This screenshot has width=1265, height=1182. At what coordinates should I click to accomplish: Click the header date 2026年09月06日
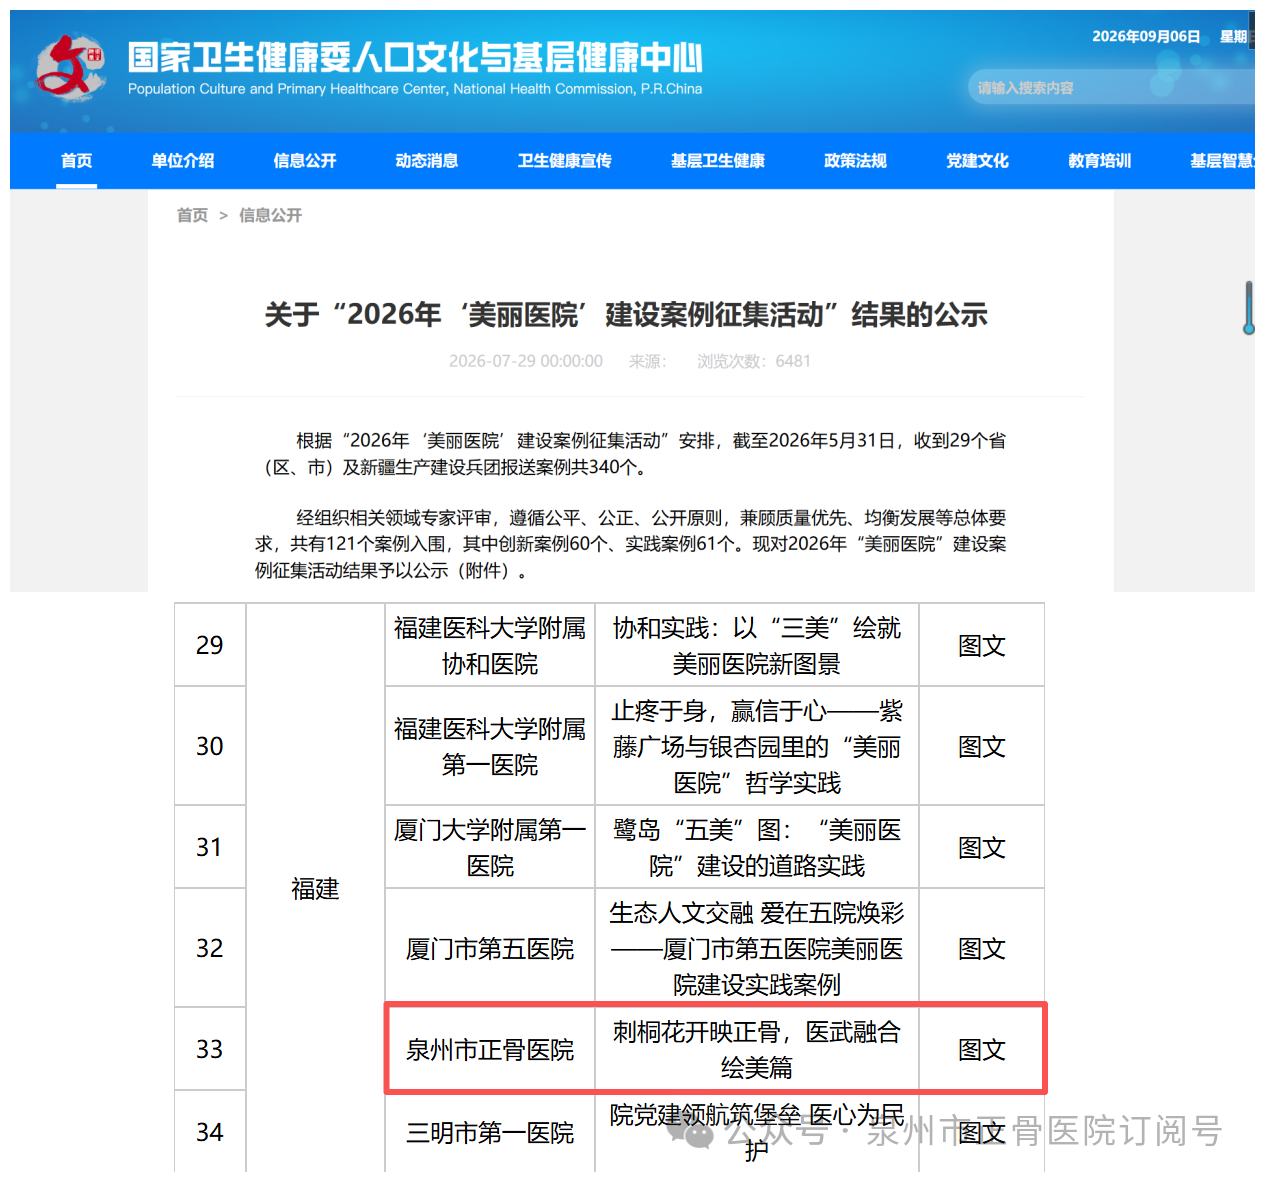pyautogui.click(x=1146, y=36)
